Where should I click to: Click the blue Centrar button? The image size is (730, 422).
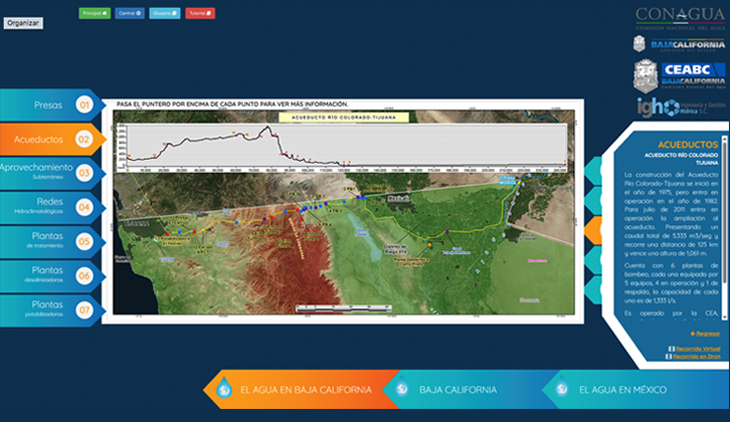[129, 13]
